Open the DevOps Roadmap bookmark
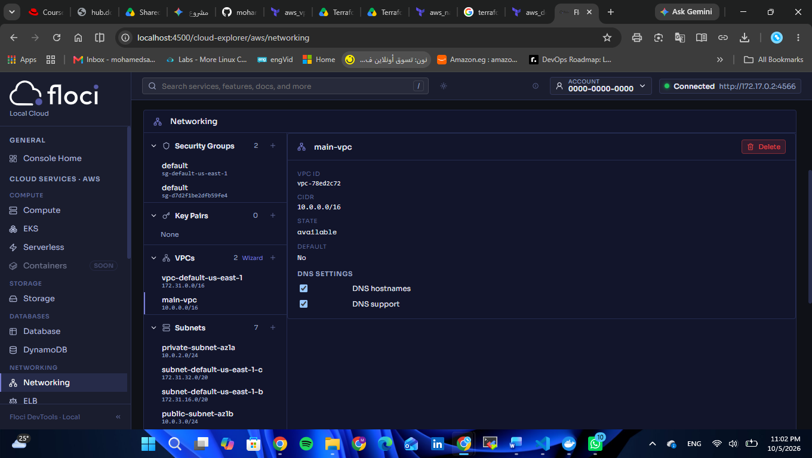 pos(570,60)
